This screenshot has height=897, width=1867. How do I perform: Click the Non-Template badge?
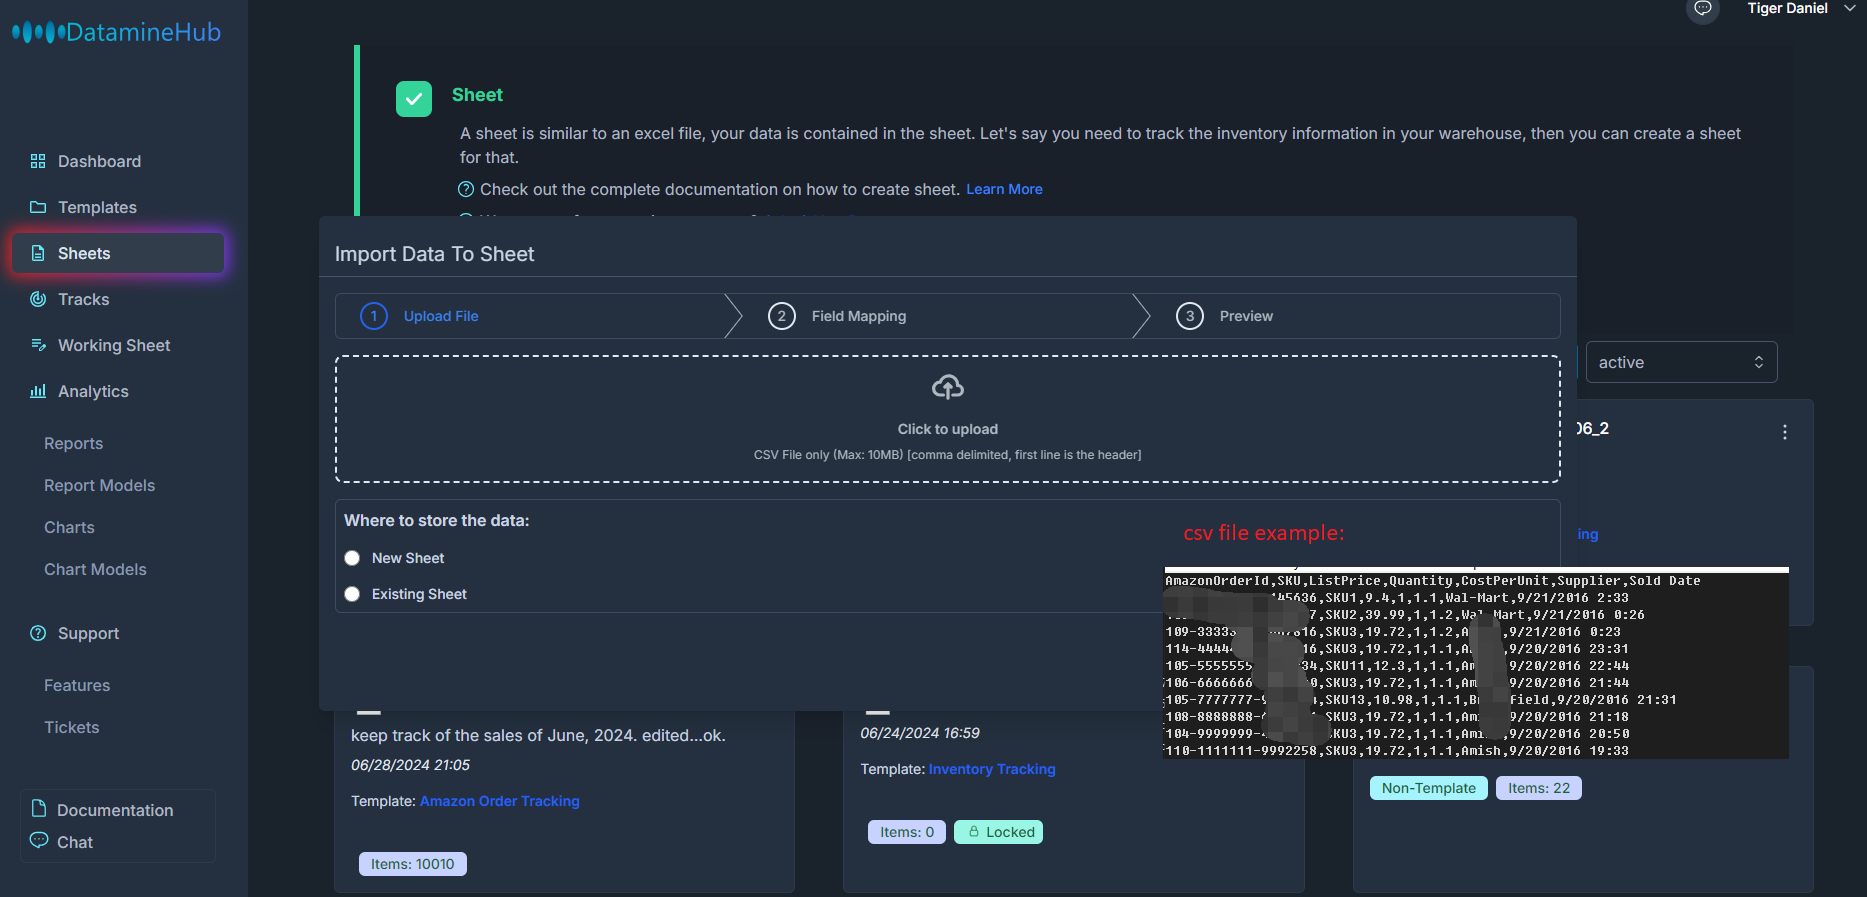(1429, 788)
